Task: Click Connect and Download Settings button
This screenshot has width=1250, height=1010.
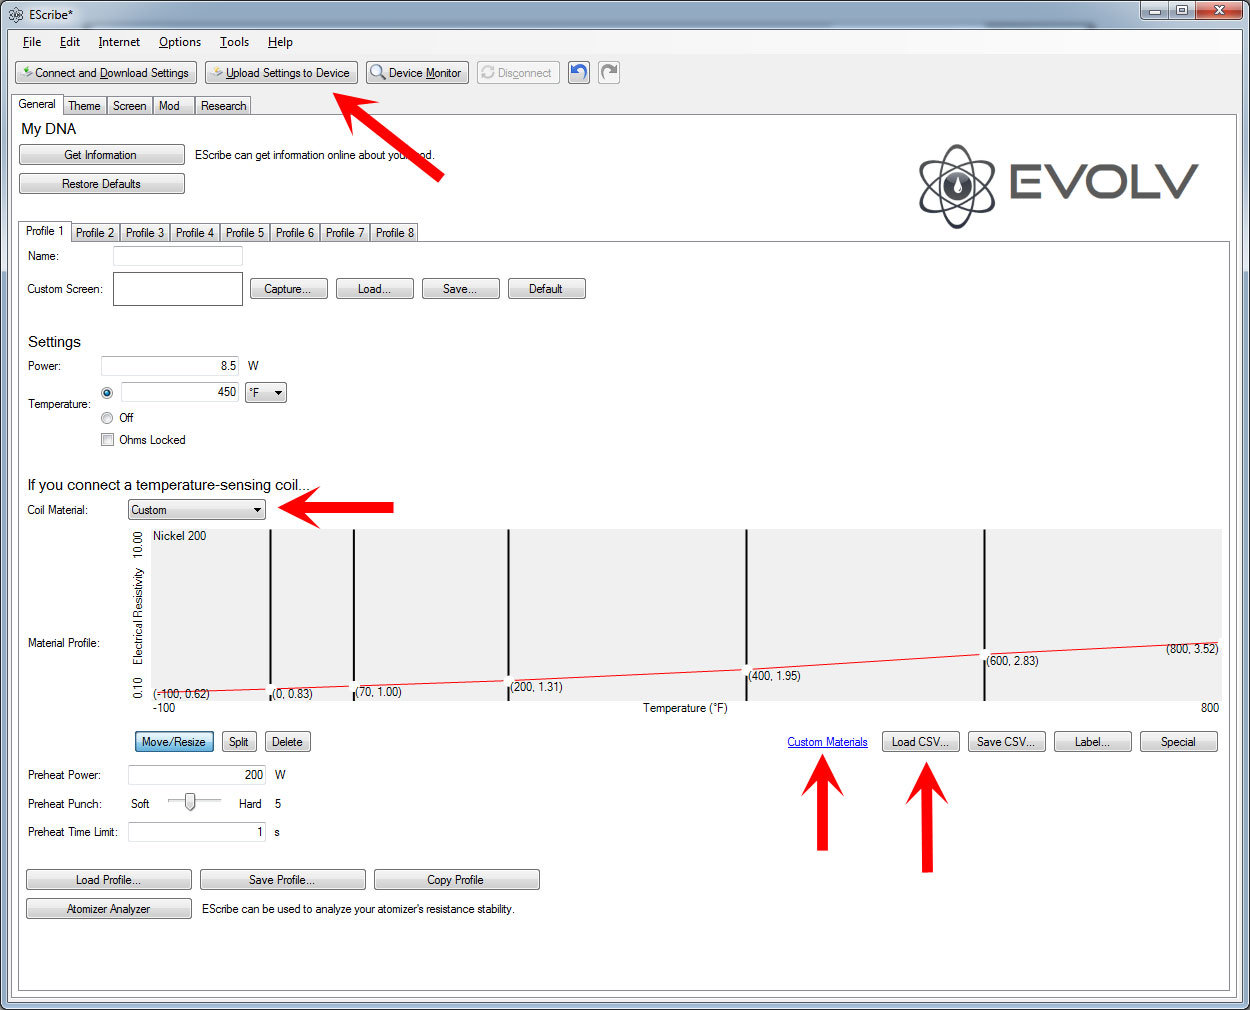Action: point(105,73)
